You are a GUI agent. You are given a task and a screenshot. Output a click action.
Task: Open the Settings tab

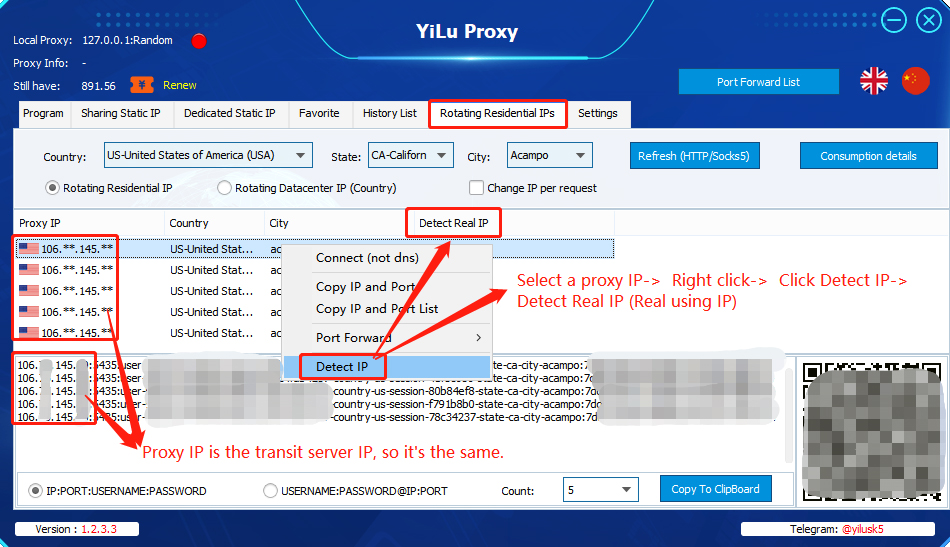coord(597,113)
